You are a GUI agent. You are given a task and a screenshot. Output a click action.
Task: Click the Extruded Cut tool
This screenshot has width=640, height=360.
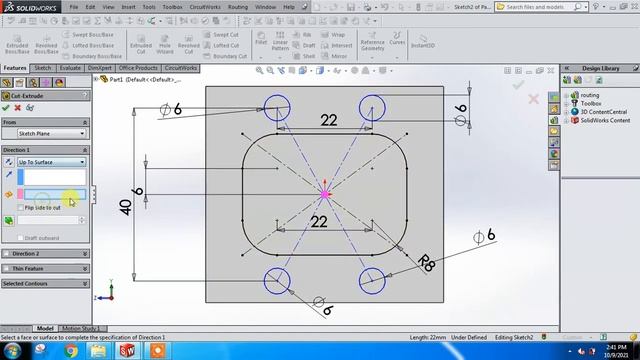tap(141, 44)
